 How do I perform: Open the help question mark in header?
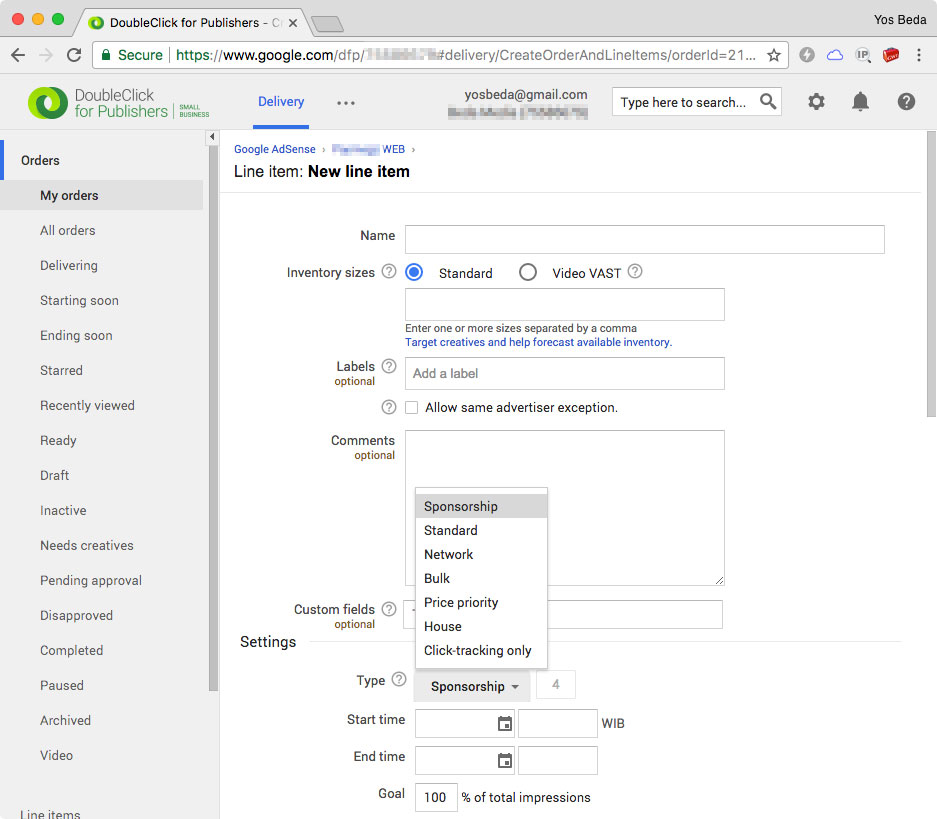906,102
